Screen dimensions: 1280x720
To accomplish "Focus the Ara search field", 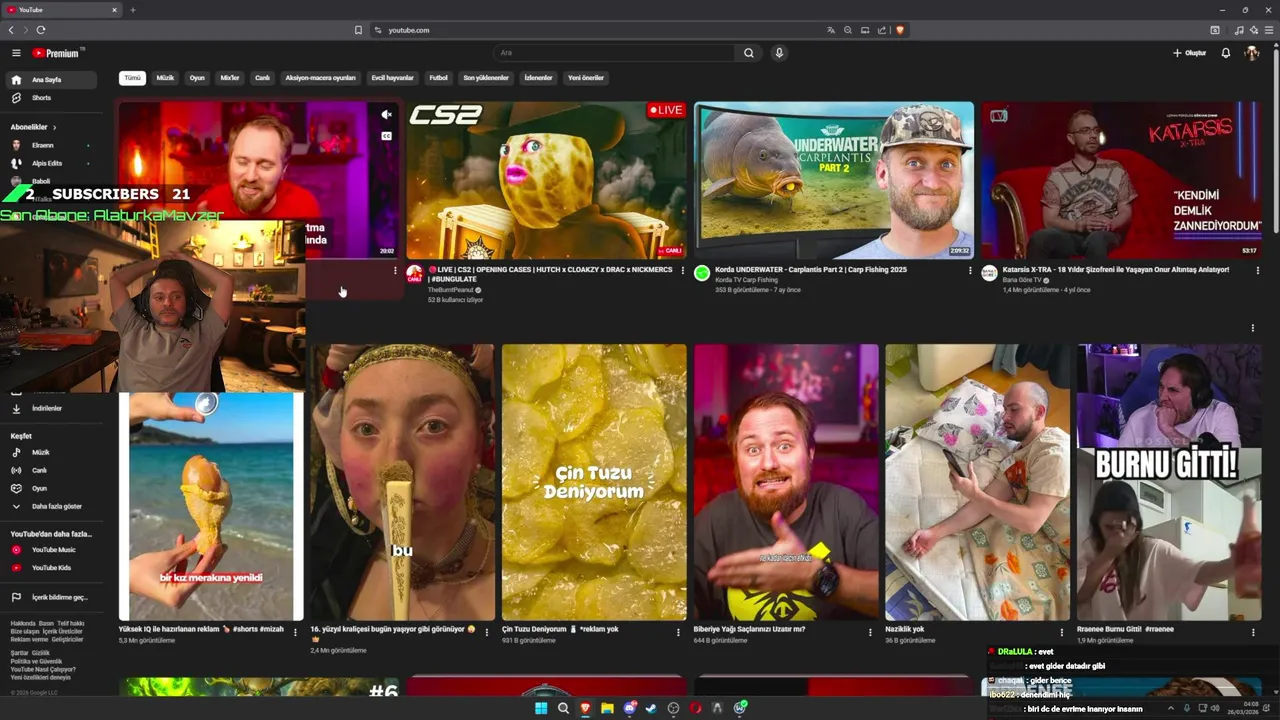I will point(615,53).
